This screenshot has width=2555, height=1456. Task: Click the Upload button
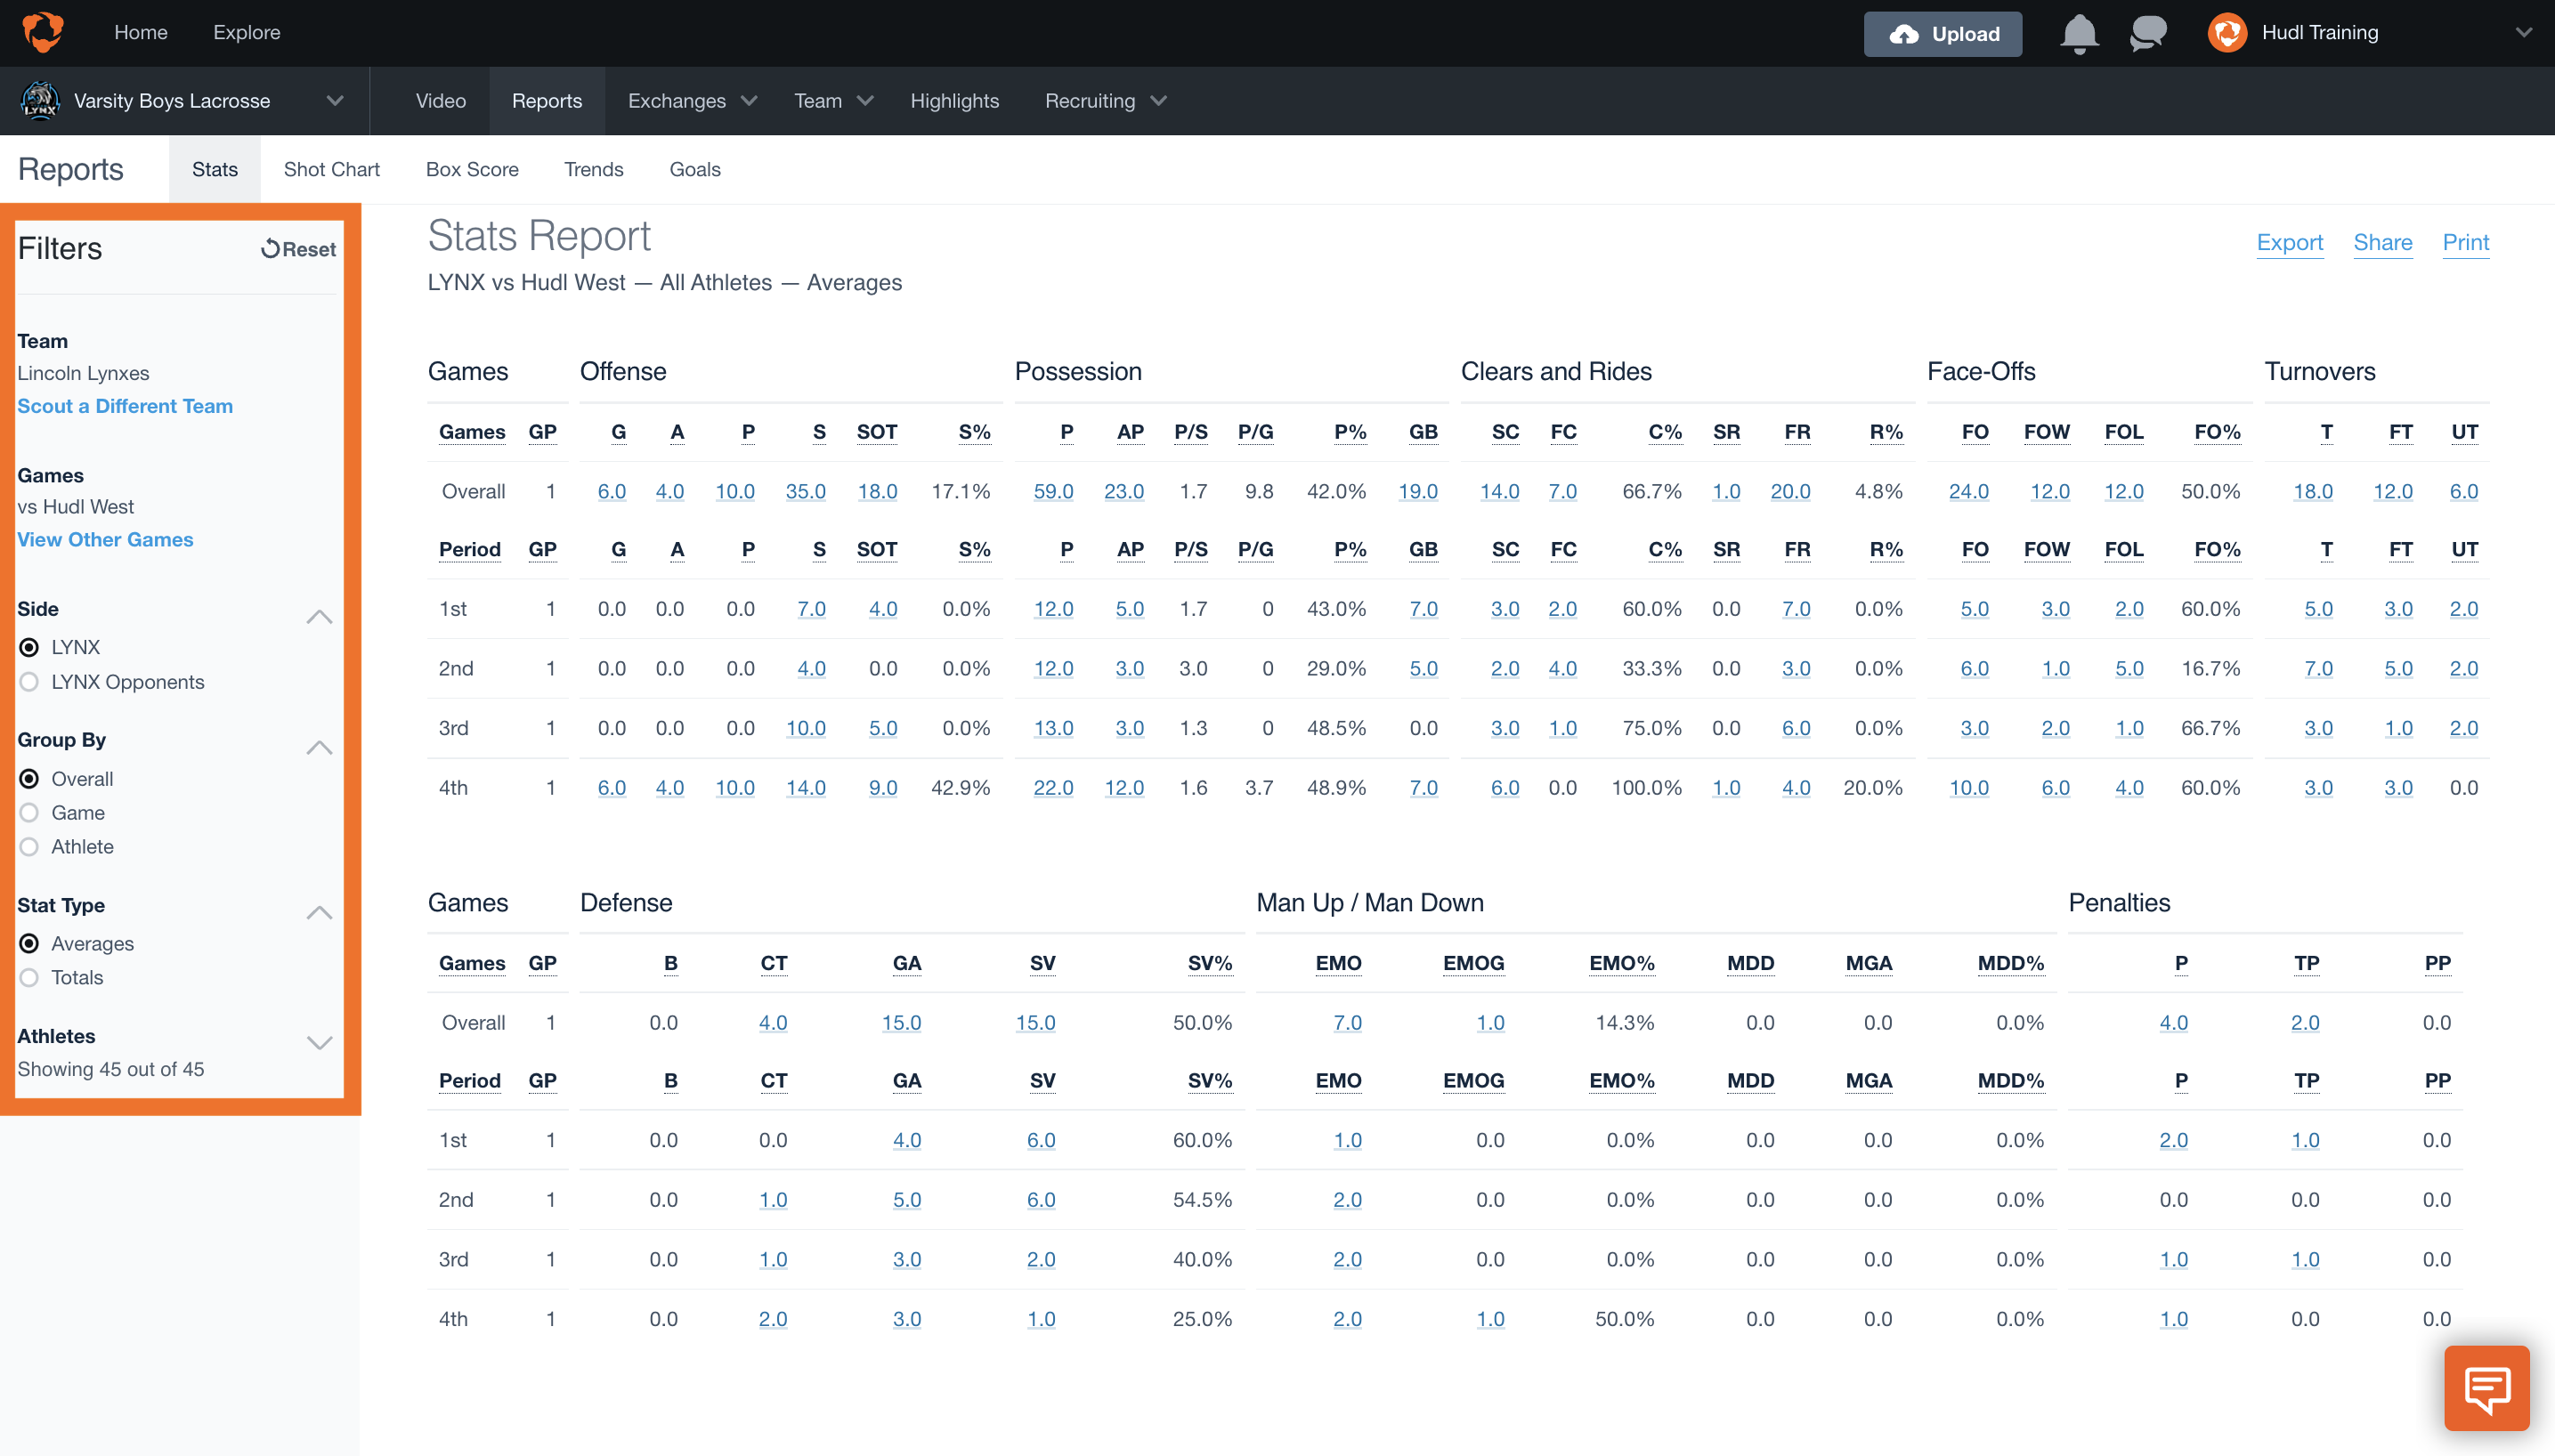pyautogui.click(x=1942, y=34)
